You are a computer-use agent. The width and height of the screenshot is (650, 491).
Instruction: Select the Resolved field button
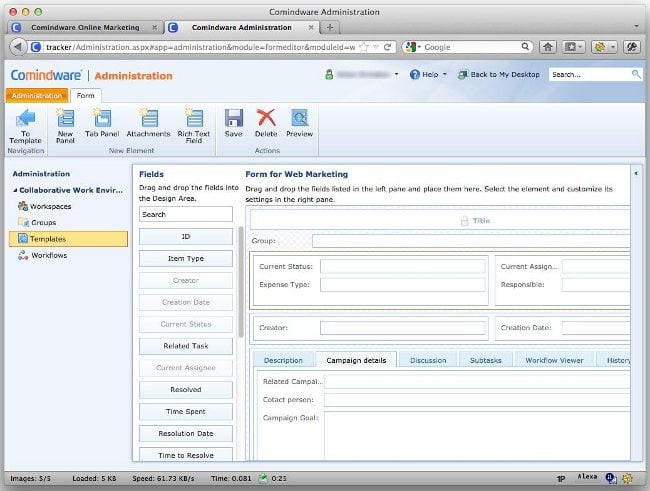pyautogui.click(x=186, y=389)
